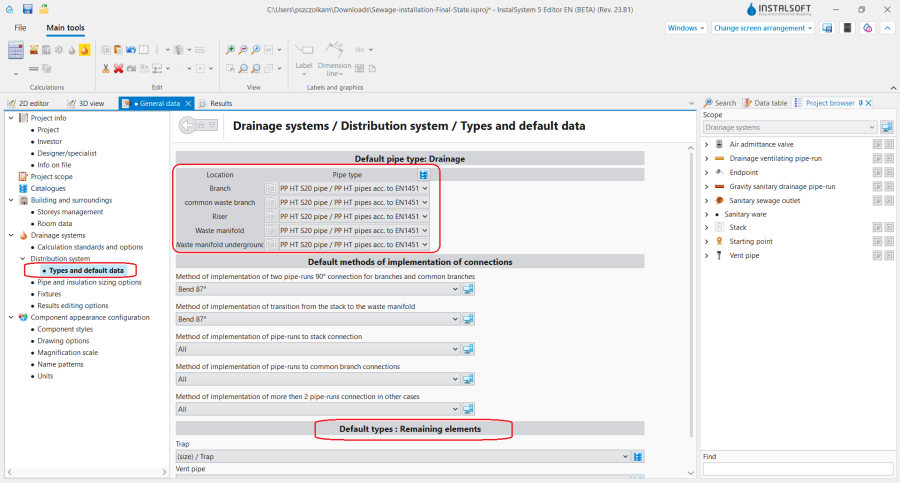
Task: Switch to the Main tools ribbon tab
Action: pos(65,28)
